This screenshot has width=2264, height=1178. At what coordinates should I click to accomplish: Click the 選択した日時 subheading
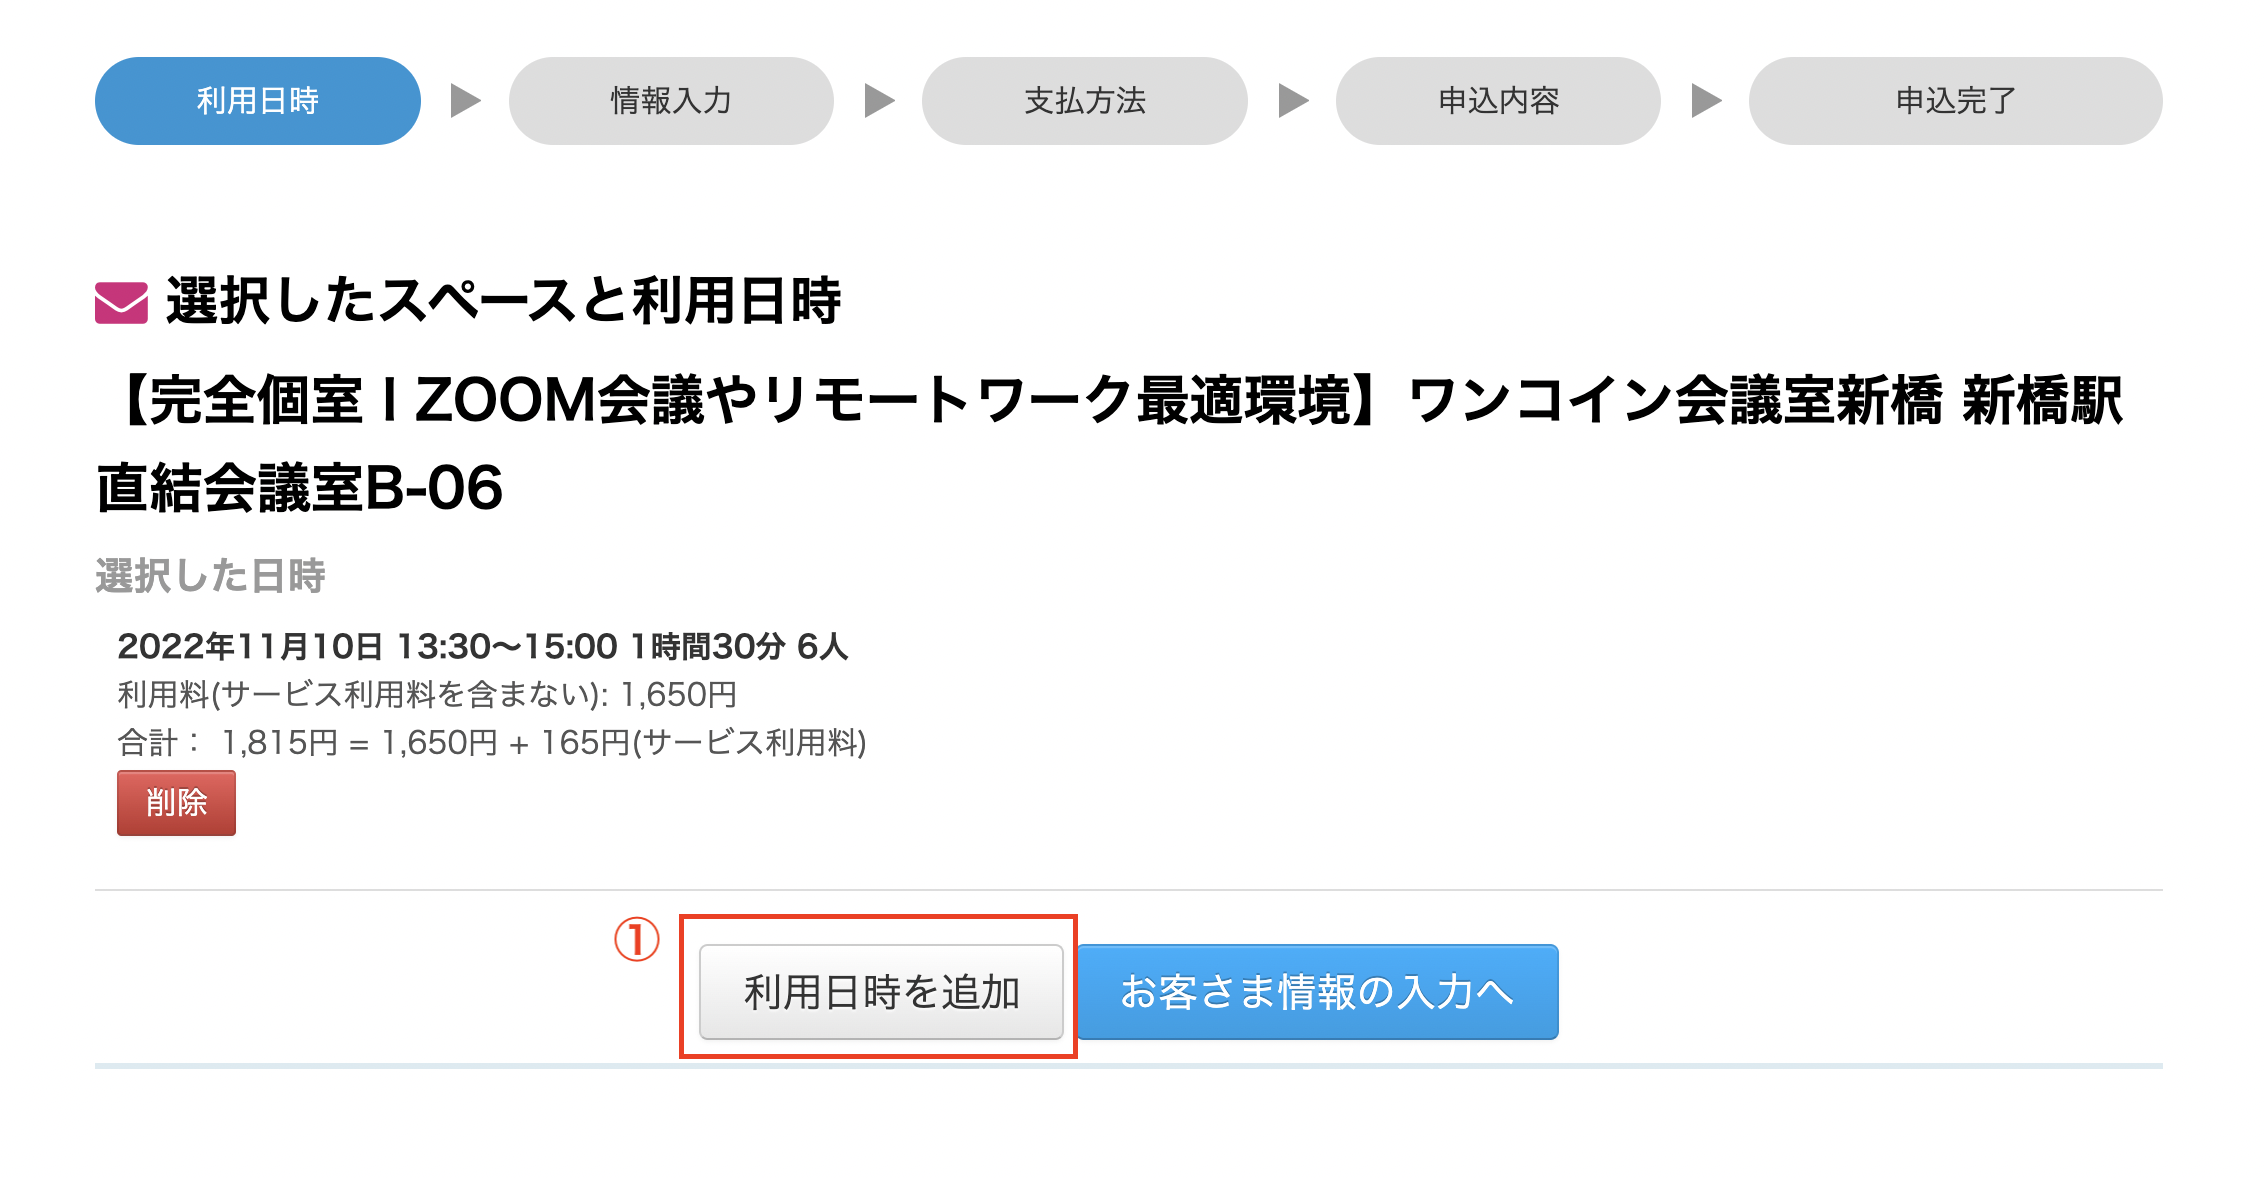coord(210,576)
